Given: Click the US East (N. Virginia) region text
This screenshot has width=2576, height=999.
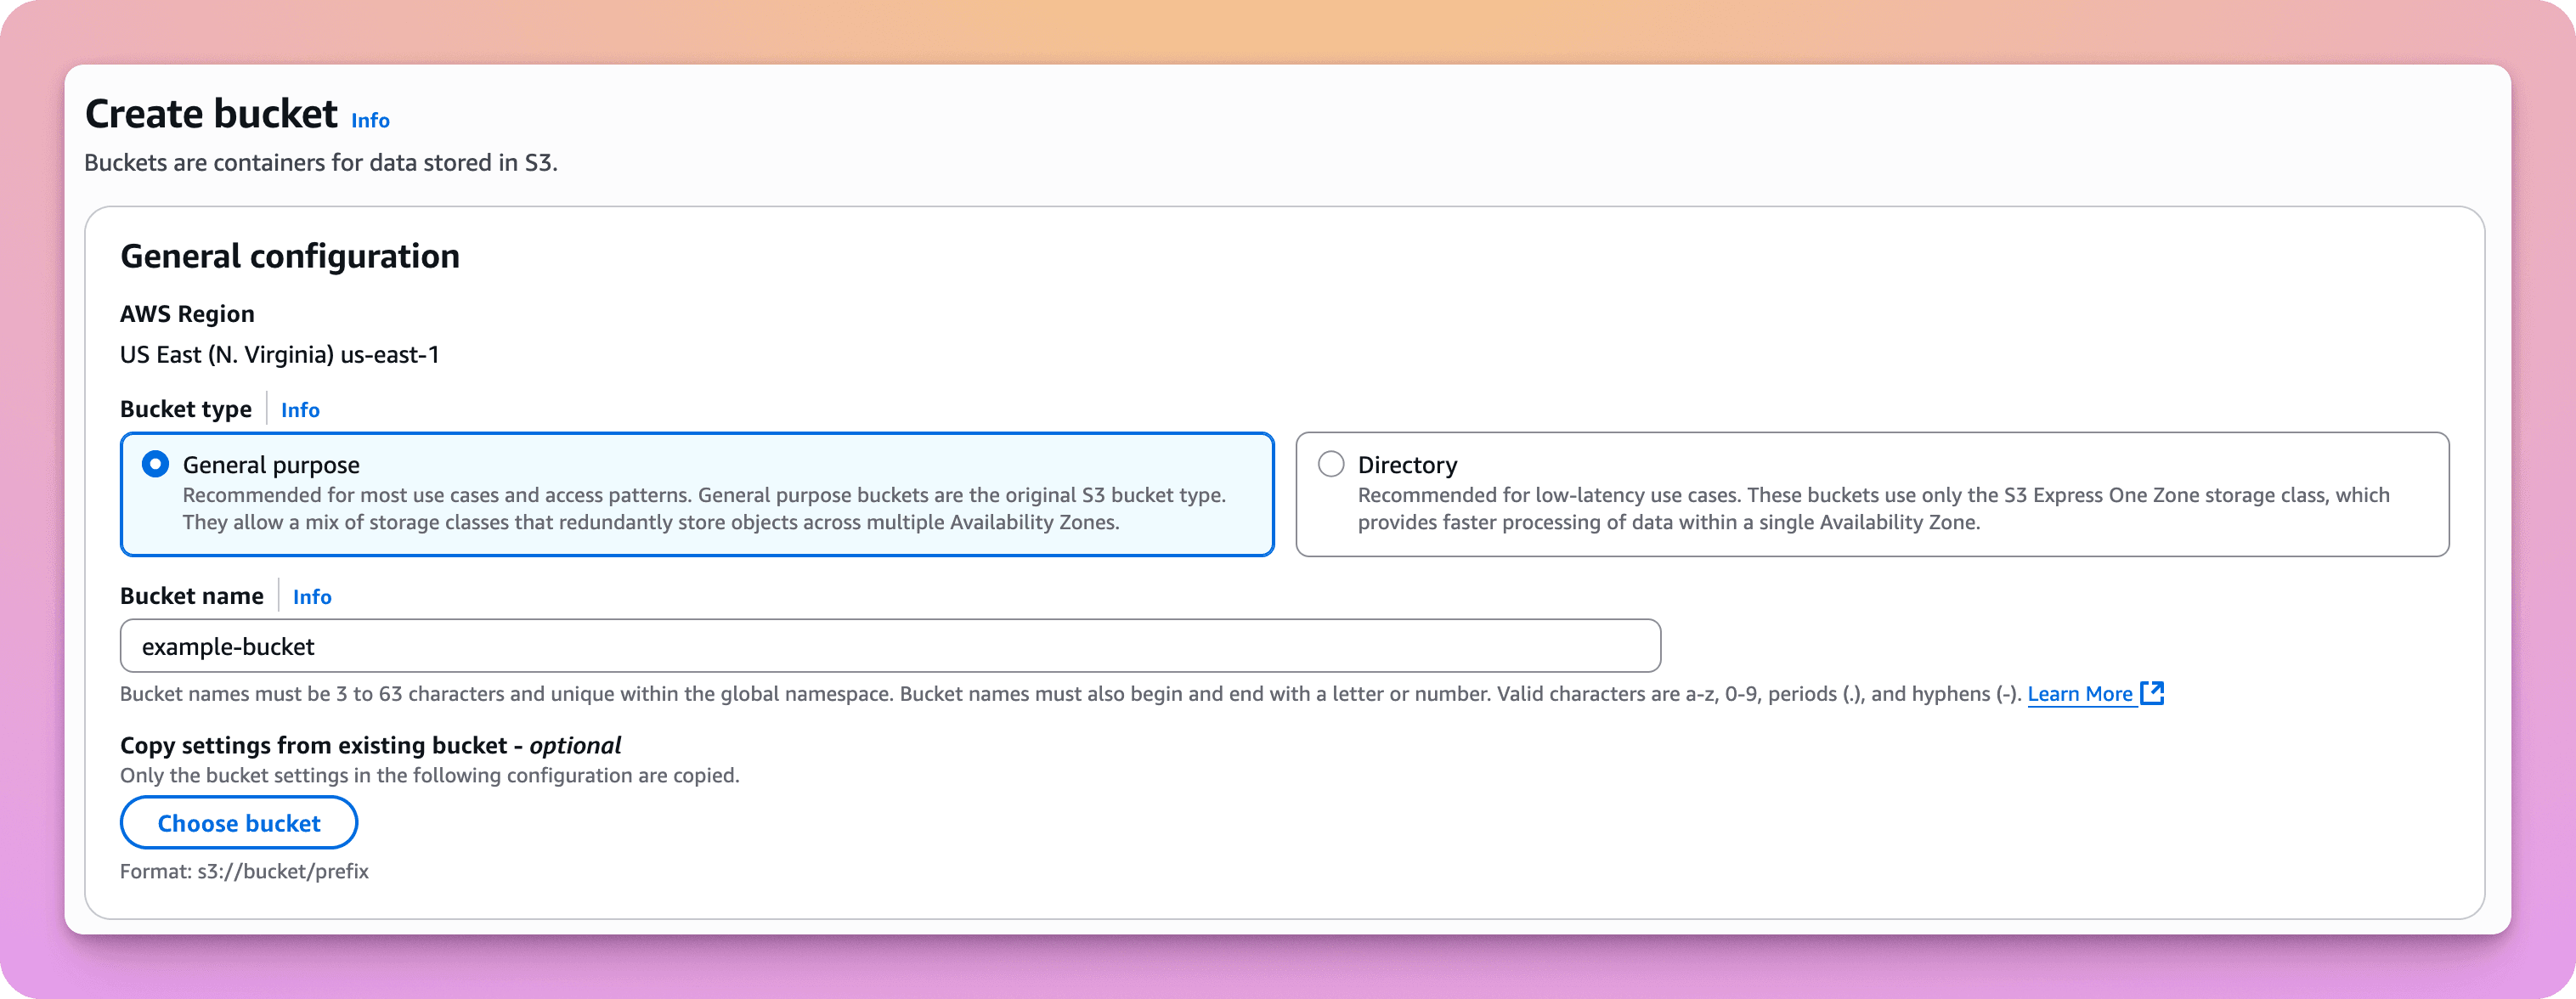Looking at the screenshot, I should (x=279, y=355).
